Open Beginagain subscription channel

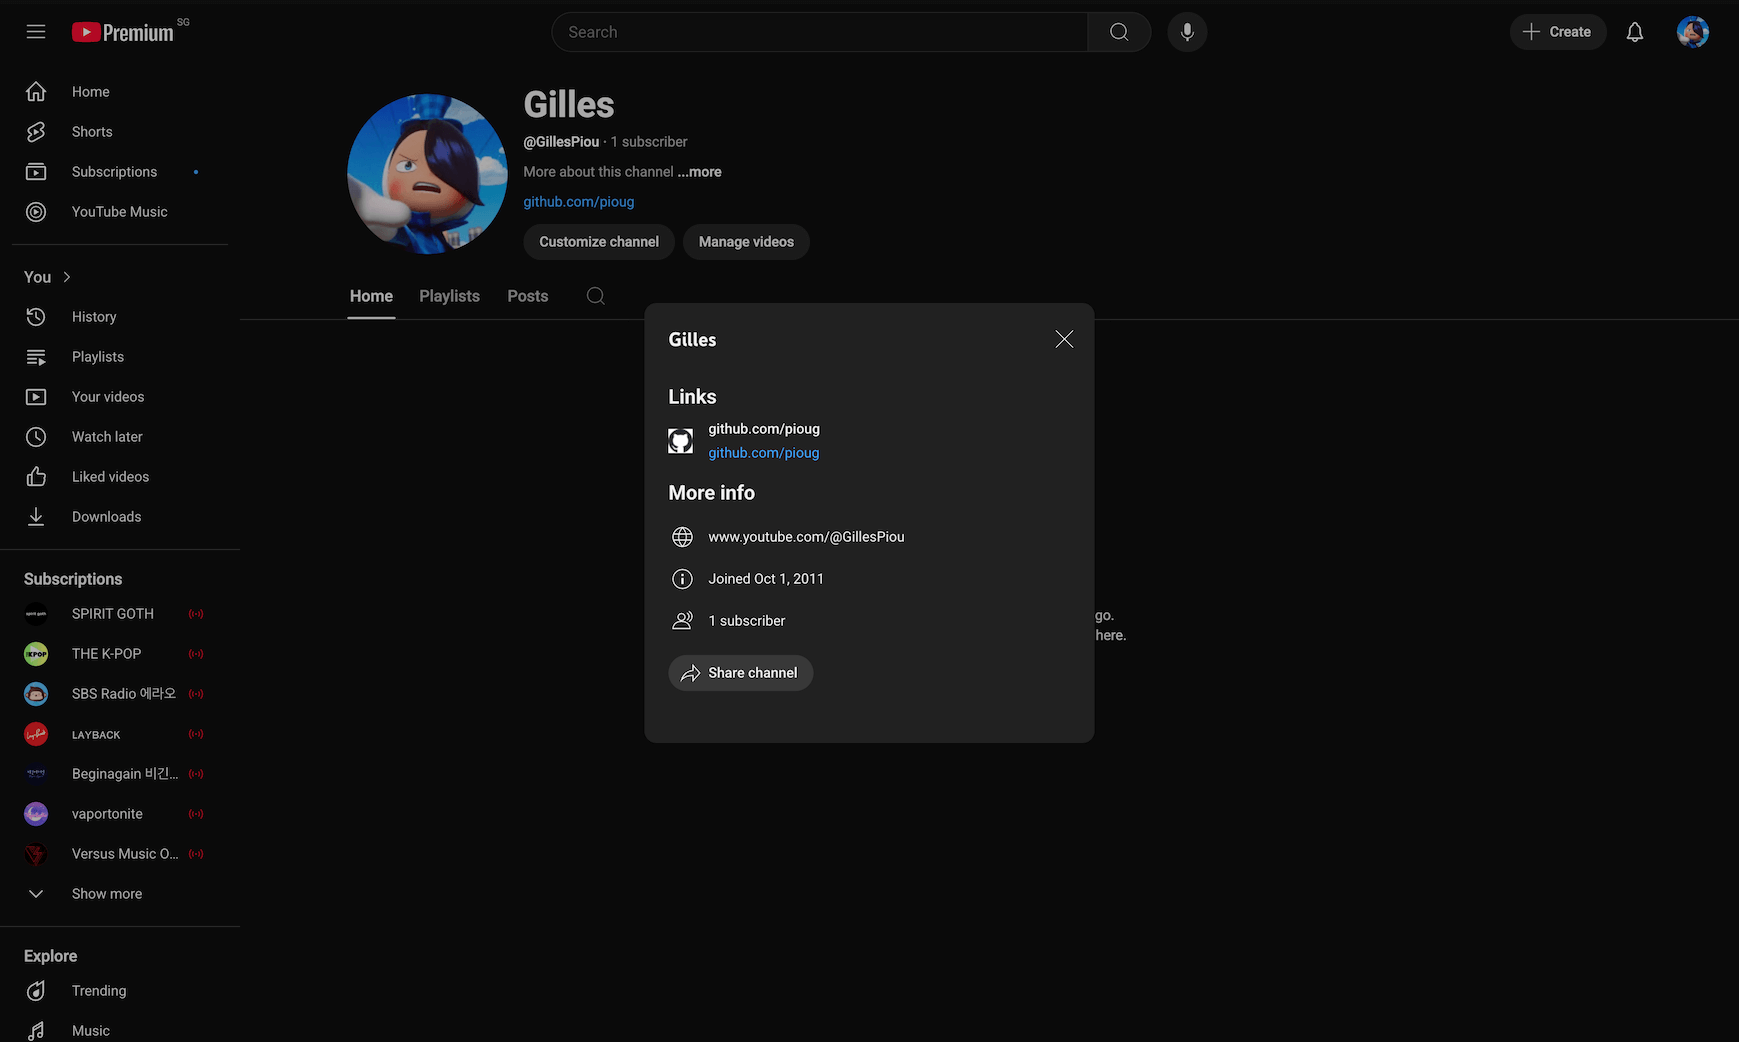point(120,774)
